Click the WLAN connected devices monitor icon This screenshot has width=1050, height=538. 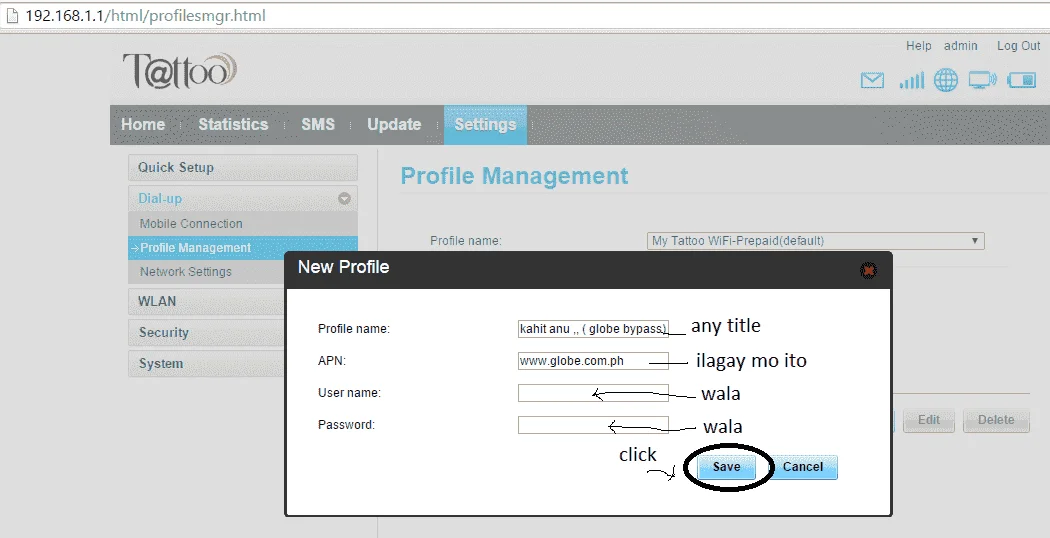pyautogui.click(x=982, y=80)
